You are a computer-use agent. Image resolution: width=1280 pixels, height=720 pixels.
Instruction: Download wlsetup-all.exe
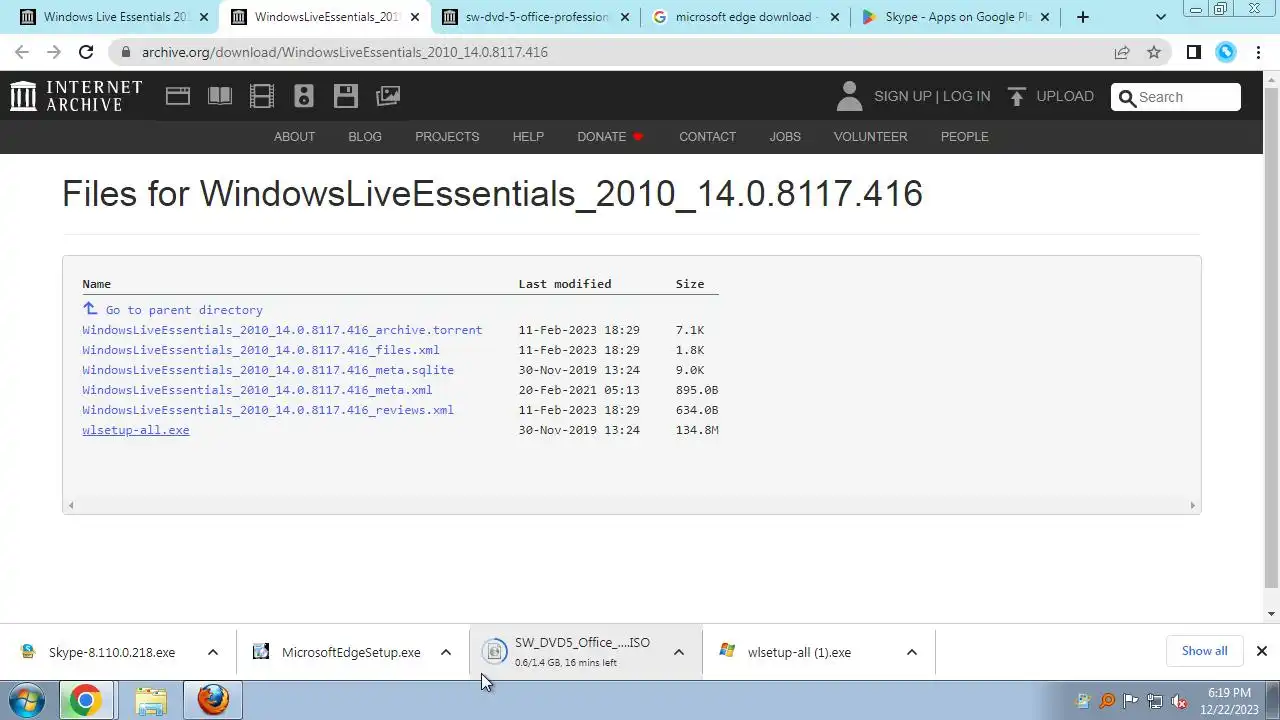(x=136, y=430)
